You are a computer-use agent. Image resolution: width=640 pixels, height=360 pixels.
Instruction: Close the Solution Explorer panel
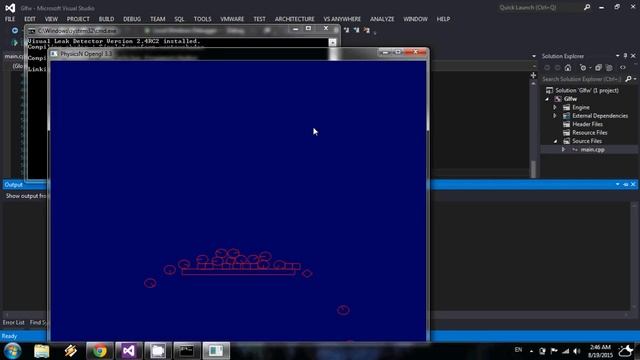click(633, 56)
